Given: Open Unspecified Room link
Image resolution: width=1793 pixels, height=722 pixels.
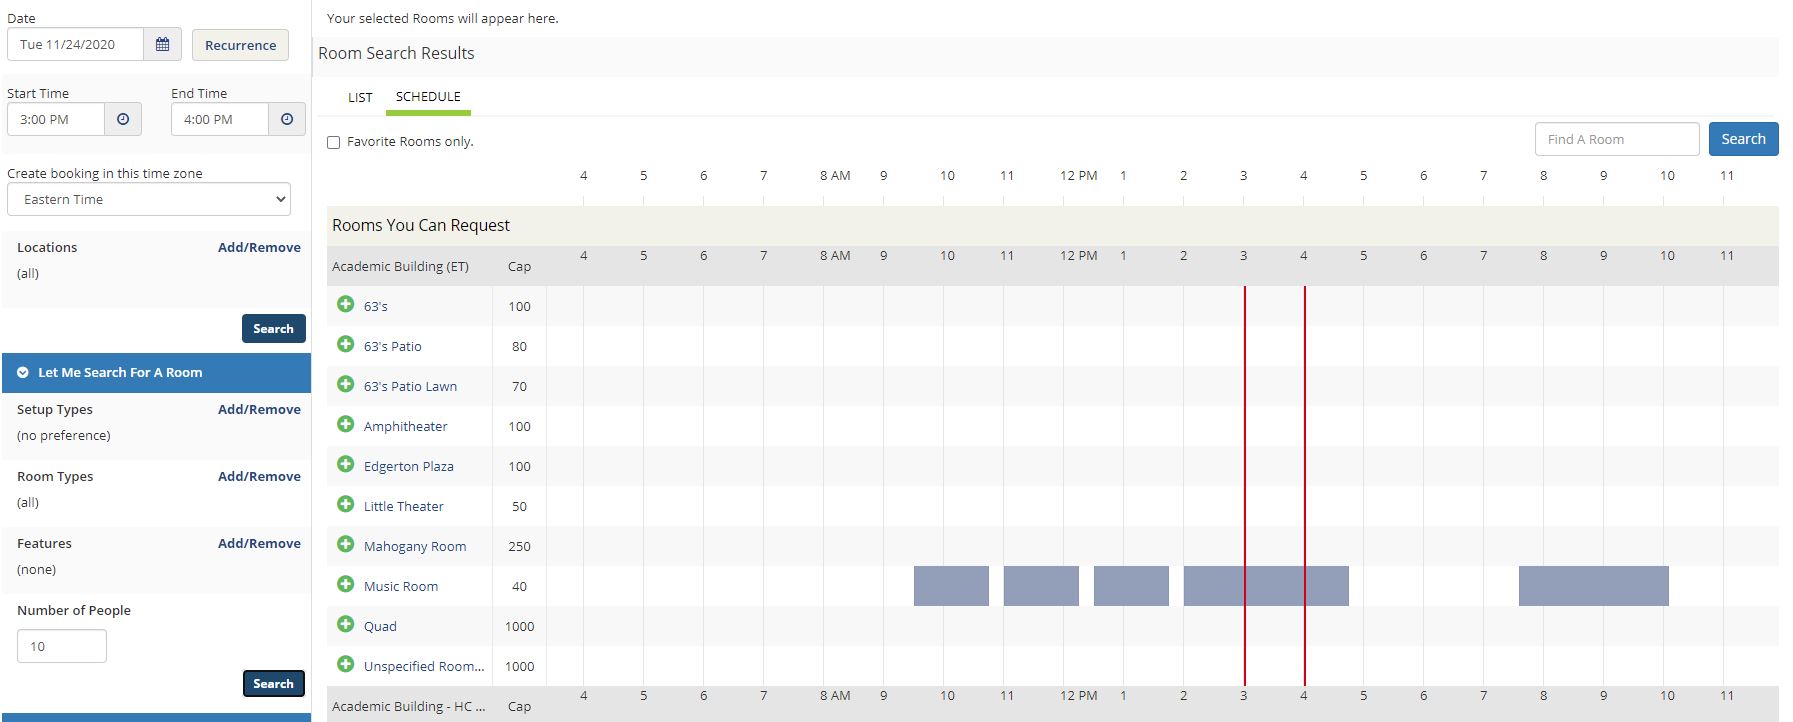Looking at the screenshot, I should tap(424, 666).
